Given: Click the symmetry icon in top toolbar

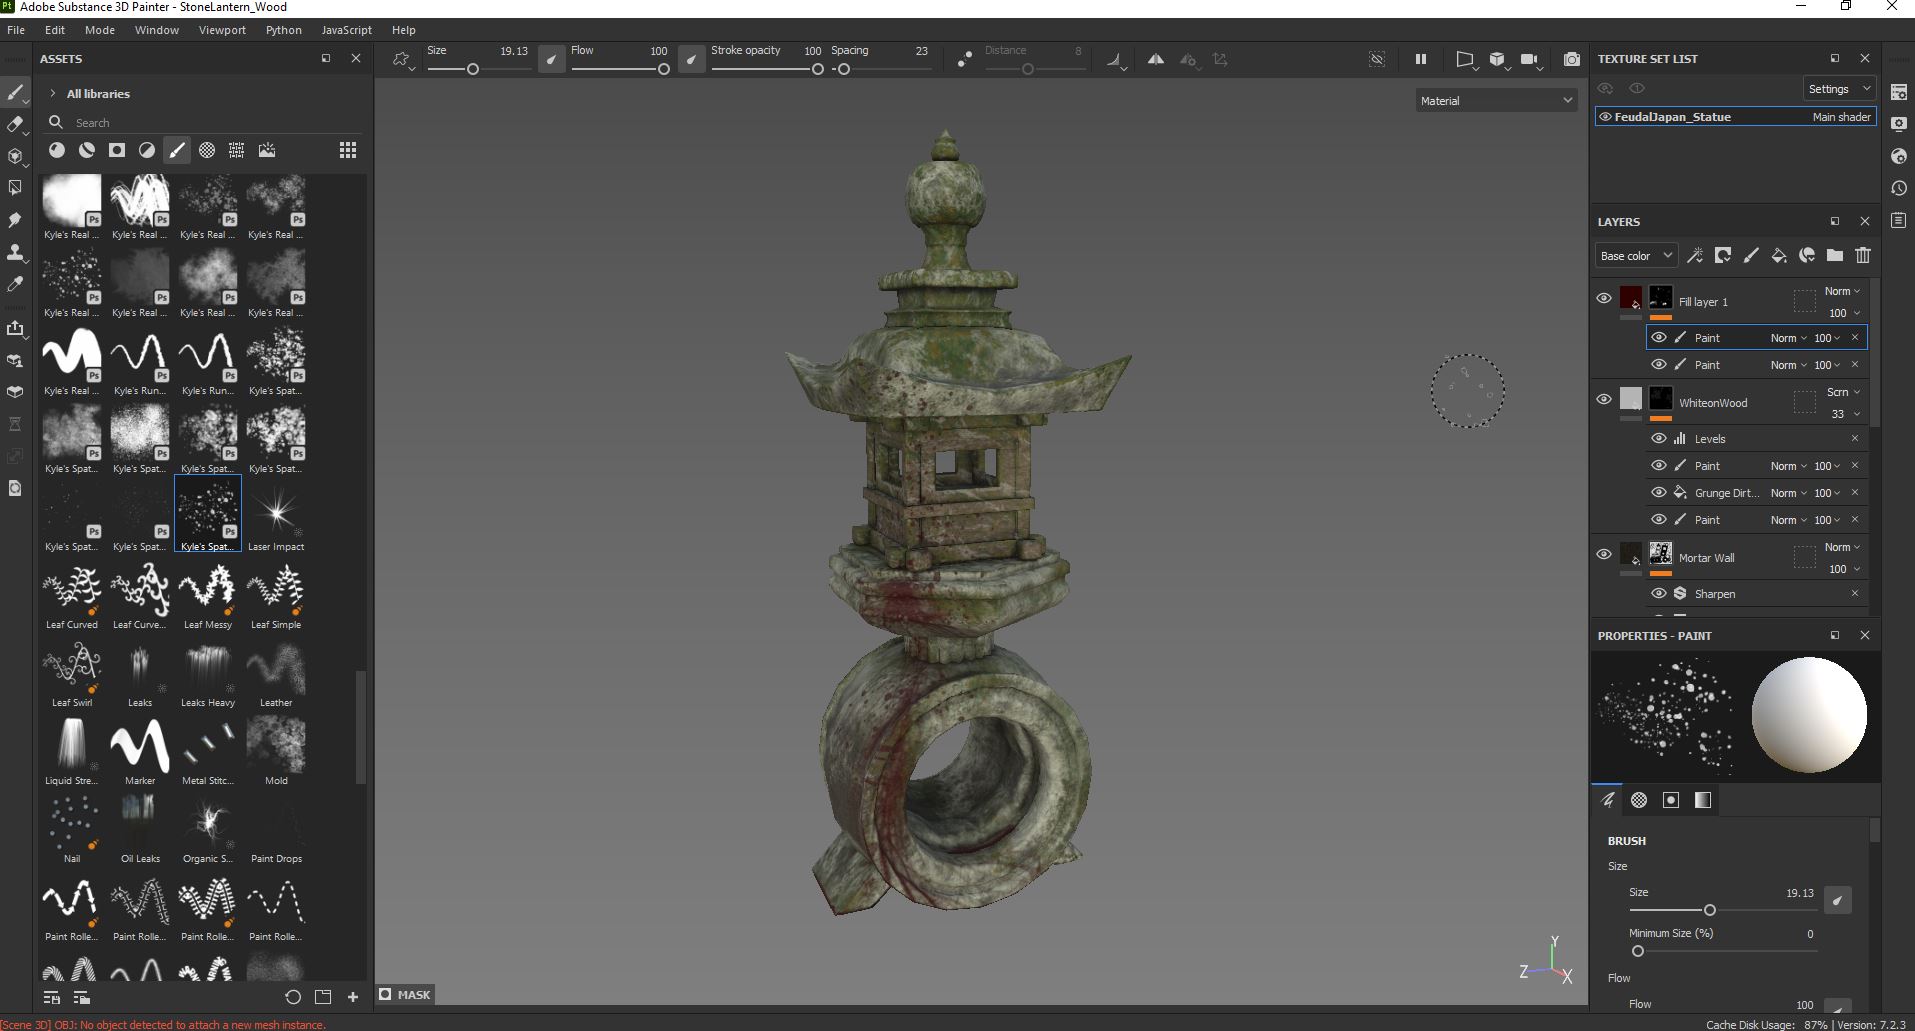Looking at the screenshot, I should coord(1156,60).
